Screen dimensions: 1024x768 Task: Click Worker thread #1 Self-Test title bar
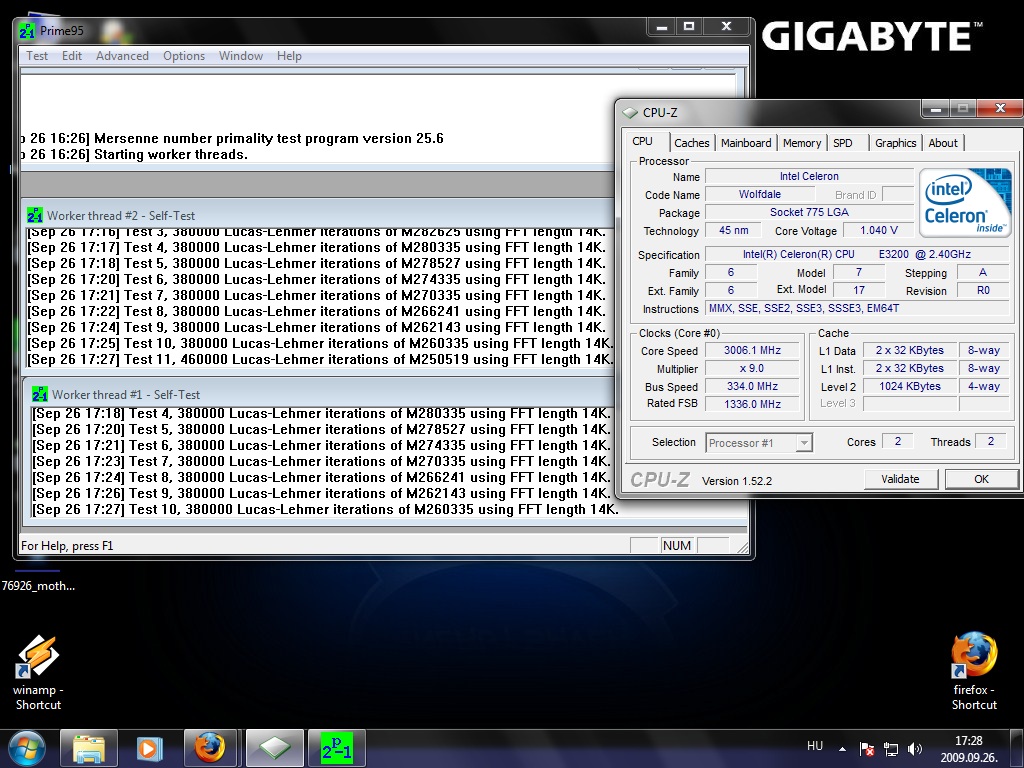321,394
